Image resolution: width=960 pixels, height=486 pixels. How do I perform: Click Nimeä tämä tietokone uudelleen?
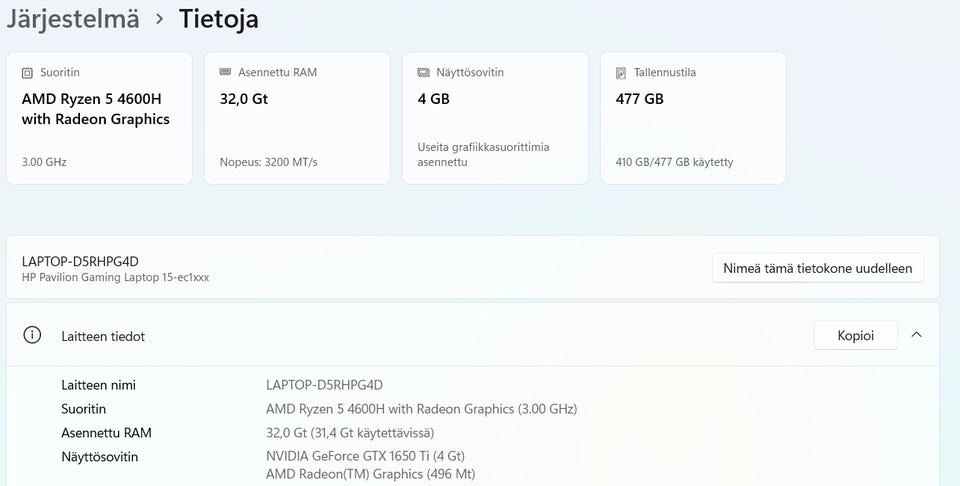tap(817, 268)
